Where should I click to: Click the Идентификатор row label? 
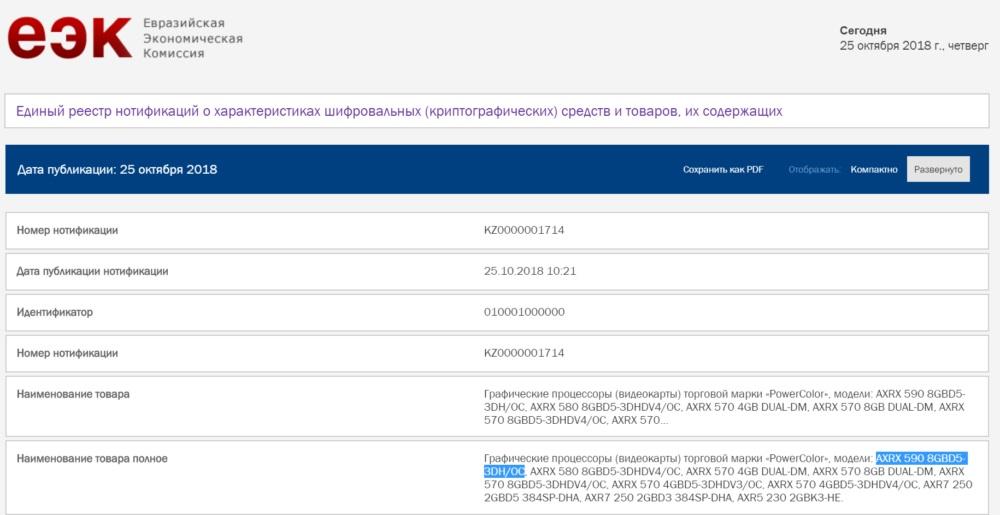[55, 312]
